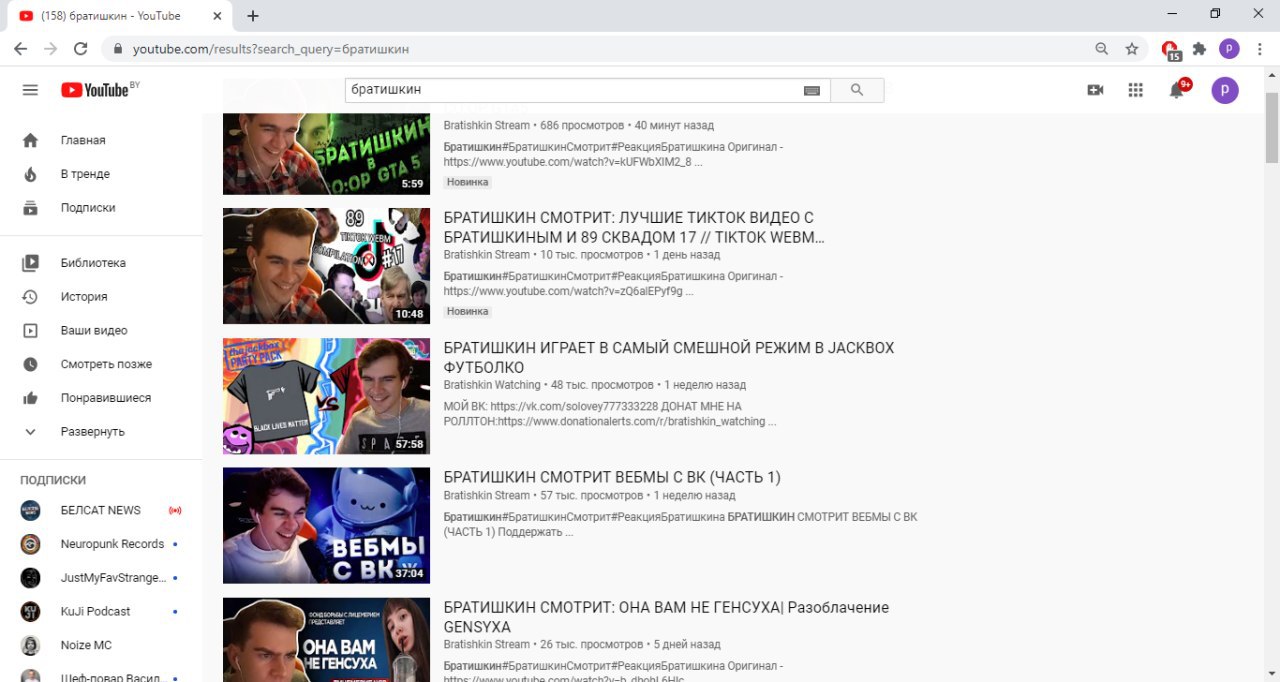Open the Neuropunk Records channel avatar
1280x682 pixels.
31,544
